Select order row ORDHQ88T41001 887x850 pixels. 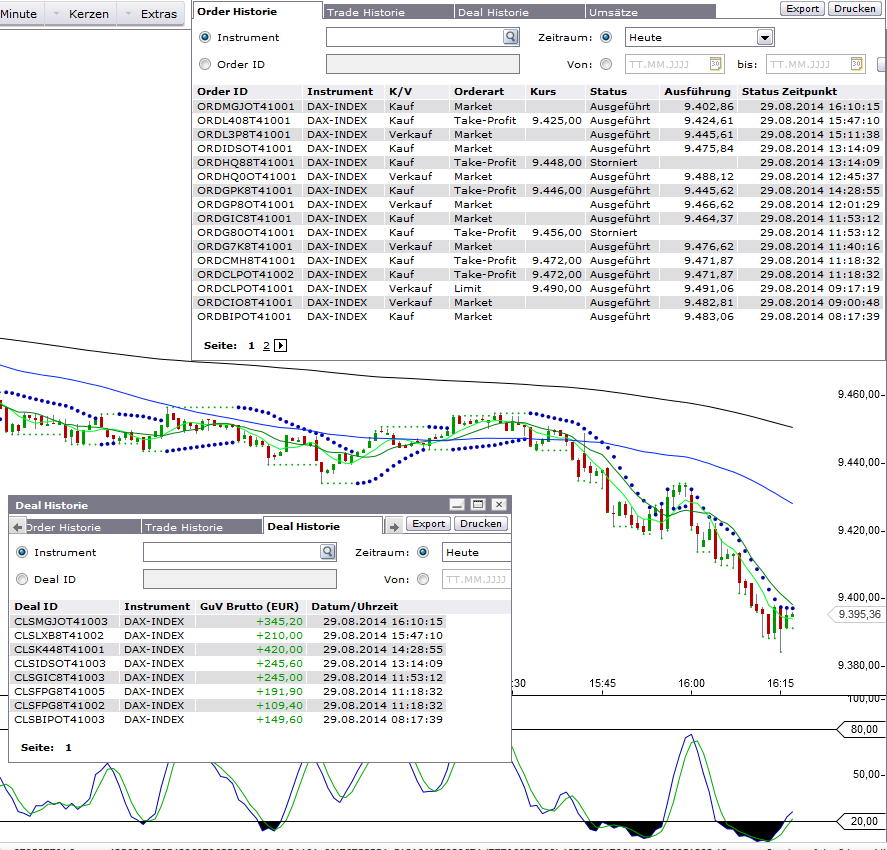pyautogui.click(x=539, y=162)
